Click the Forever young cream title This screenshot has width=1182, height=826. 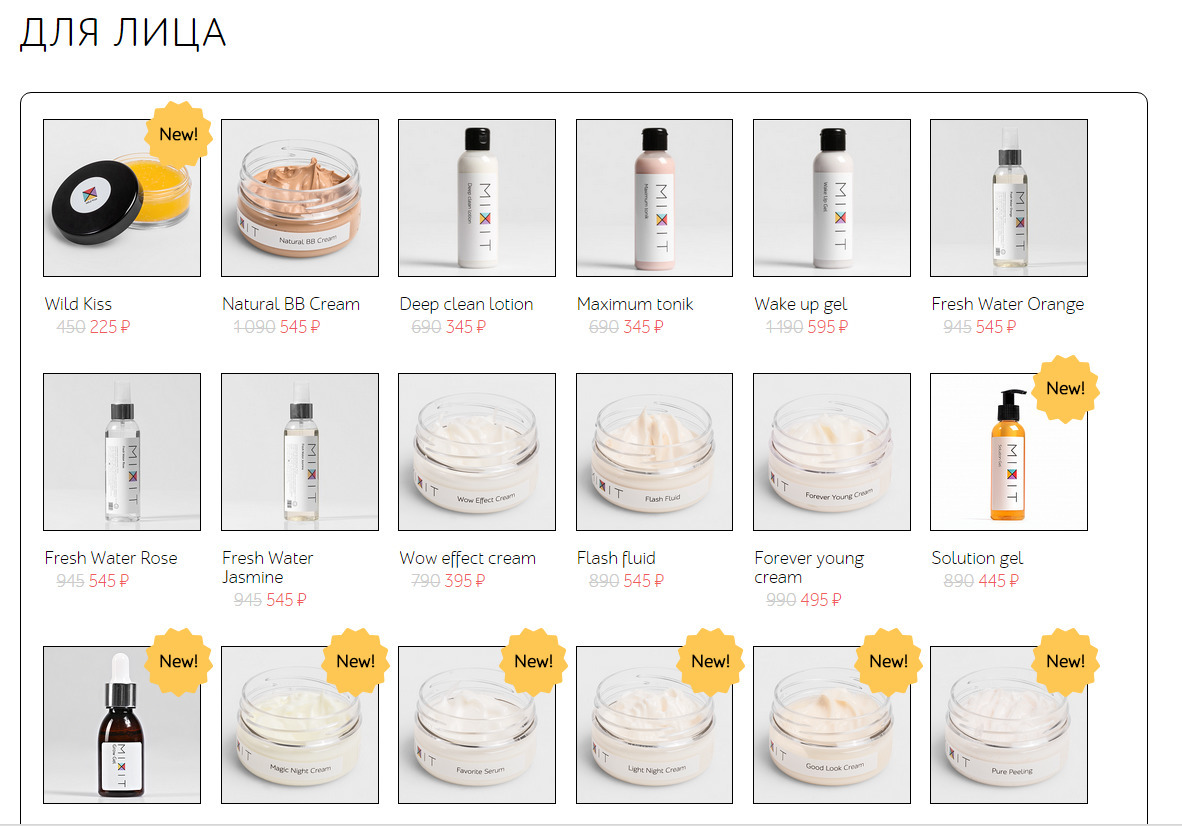pyautogui.click(x=809, y=567)
